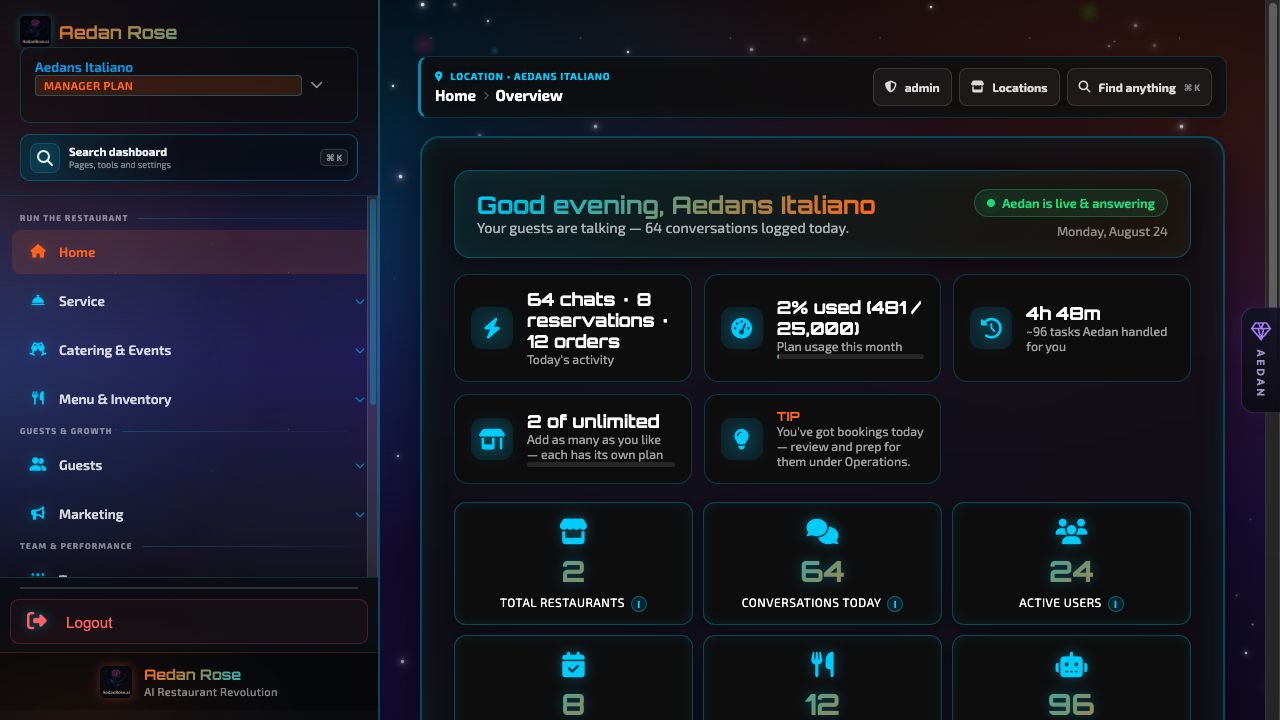Click the store icon on 2 of unlimited card

(x=492, y=439)
